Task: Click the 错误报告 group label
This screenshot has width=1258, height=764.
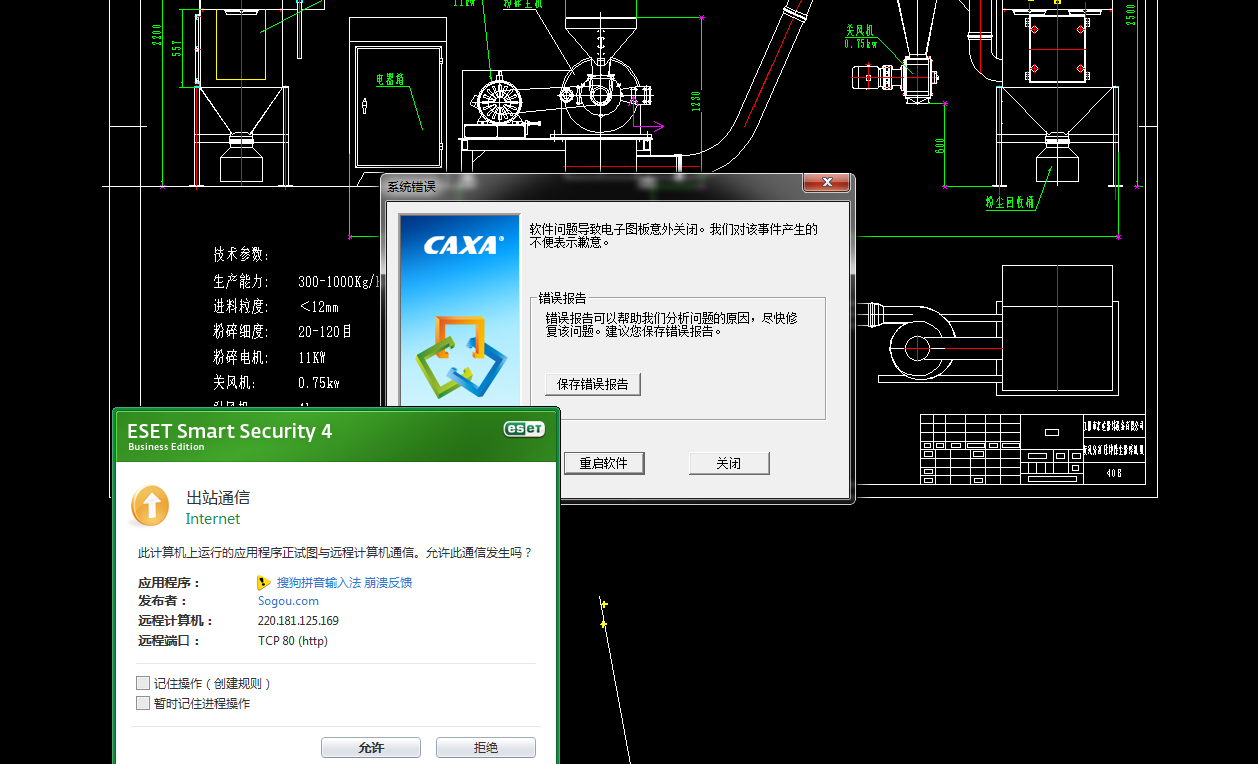Action: pyautogui.click(x=563, y=297)
